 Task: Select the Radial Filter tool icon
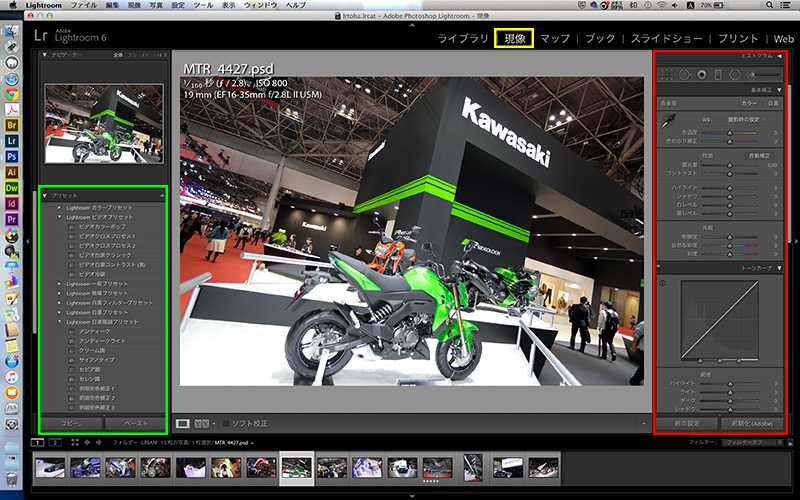pyautogui.click(x=735, y=75)
